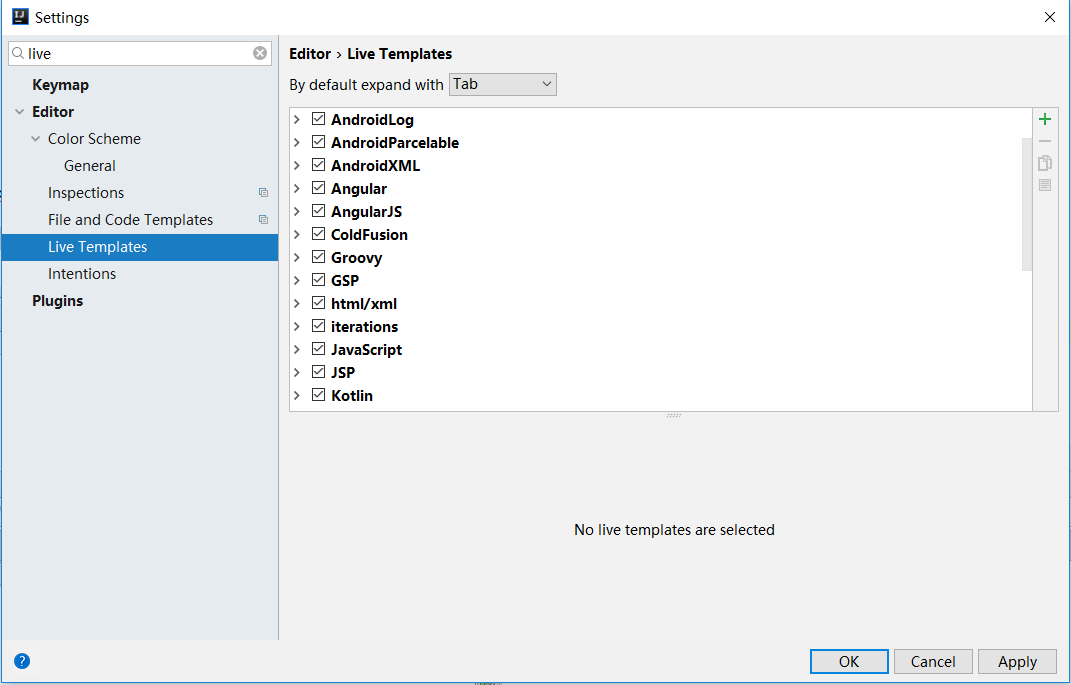Open the Intentions settings page
The image size is (1071, 685).
(x=82, y=274)
